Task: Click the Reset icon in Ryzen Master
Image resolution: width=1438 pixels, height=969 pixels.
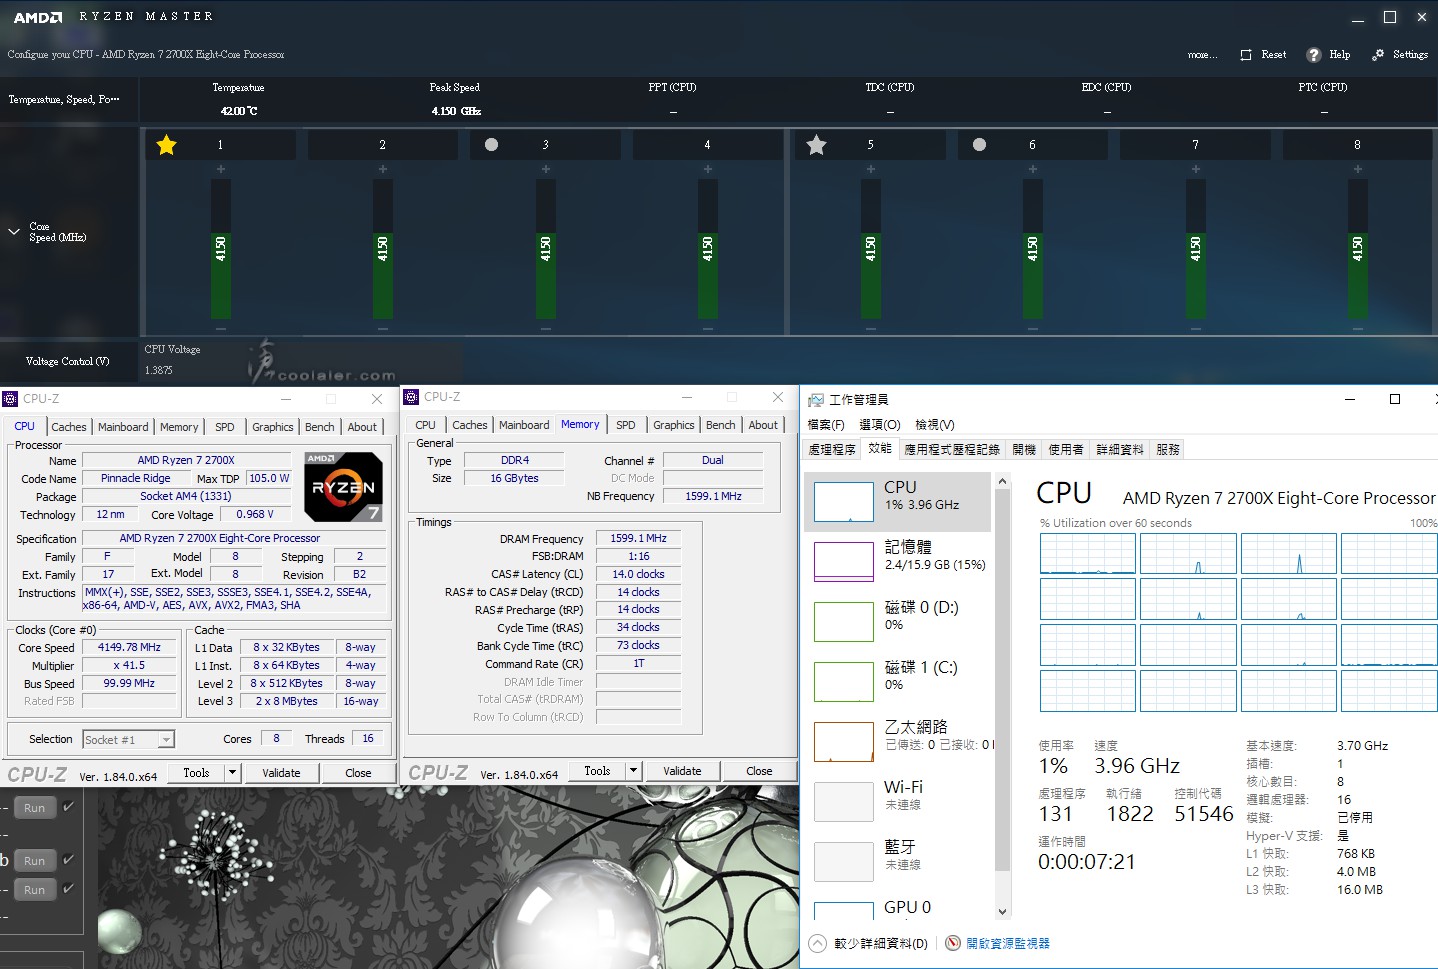Action: [x=1246, y=55]
